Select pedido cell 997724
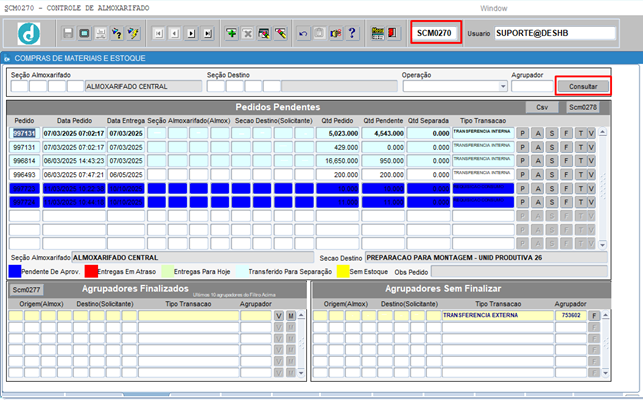This screenshot has height=400, width=643. pyautogui.click(x=25, y=202)
